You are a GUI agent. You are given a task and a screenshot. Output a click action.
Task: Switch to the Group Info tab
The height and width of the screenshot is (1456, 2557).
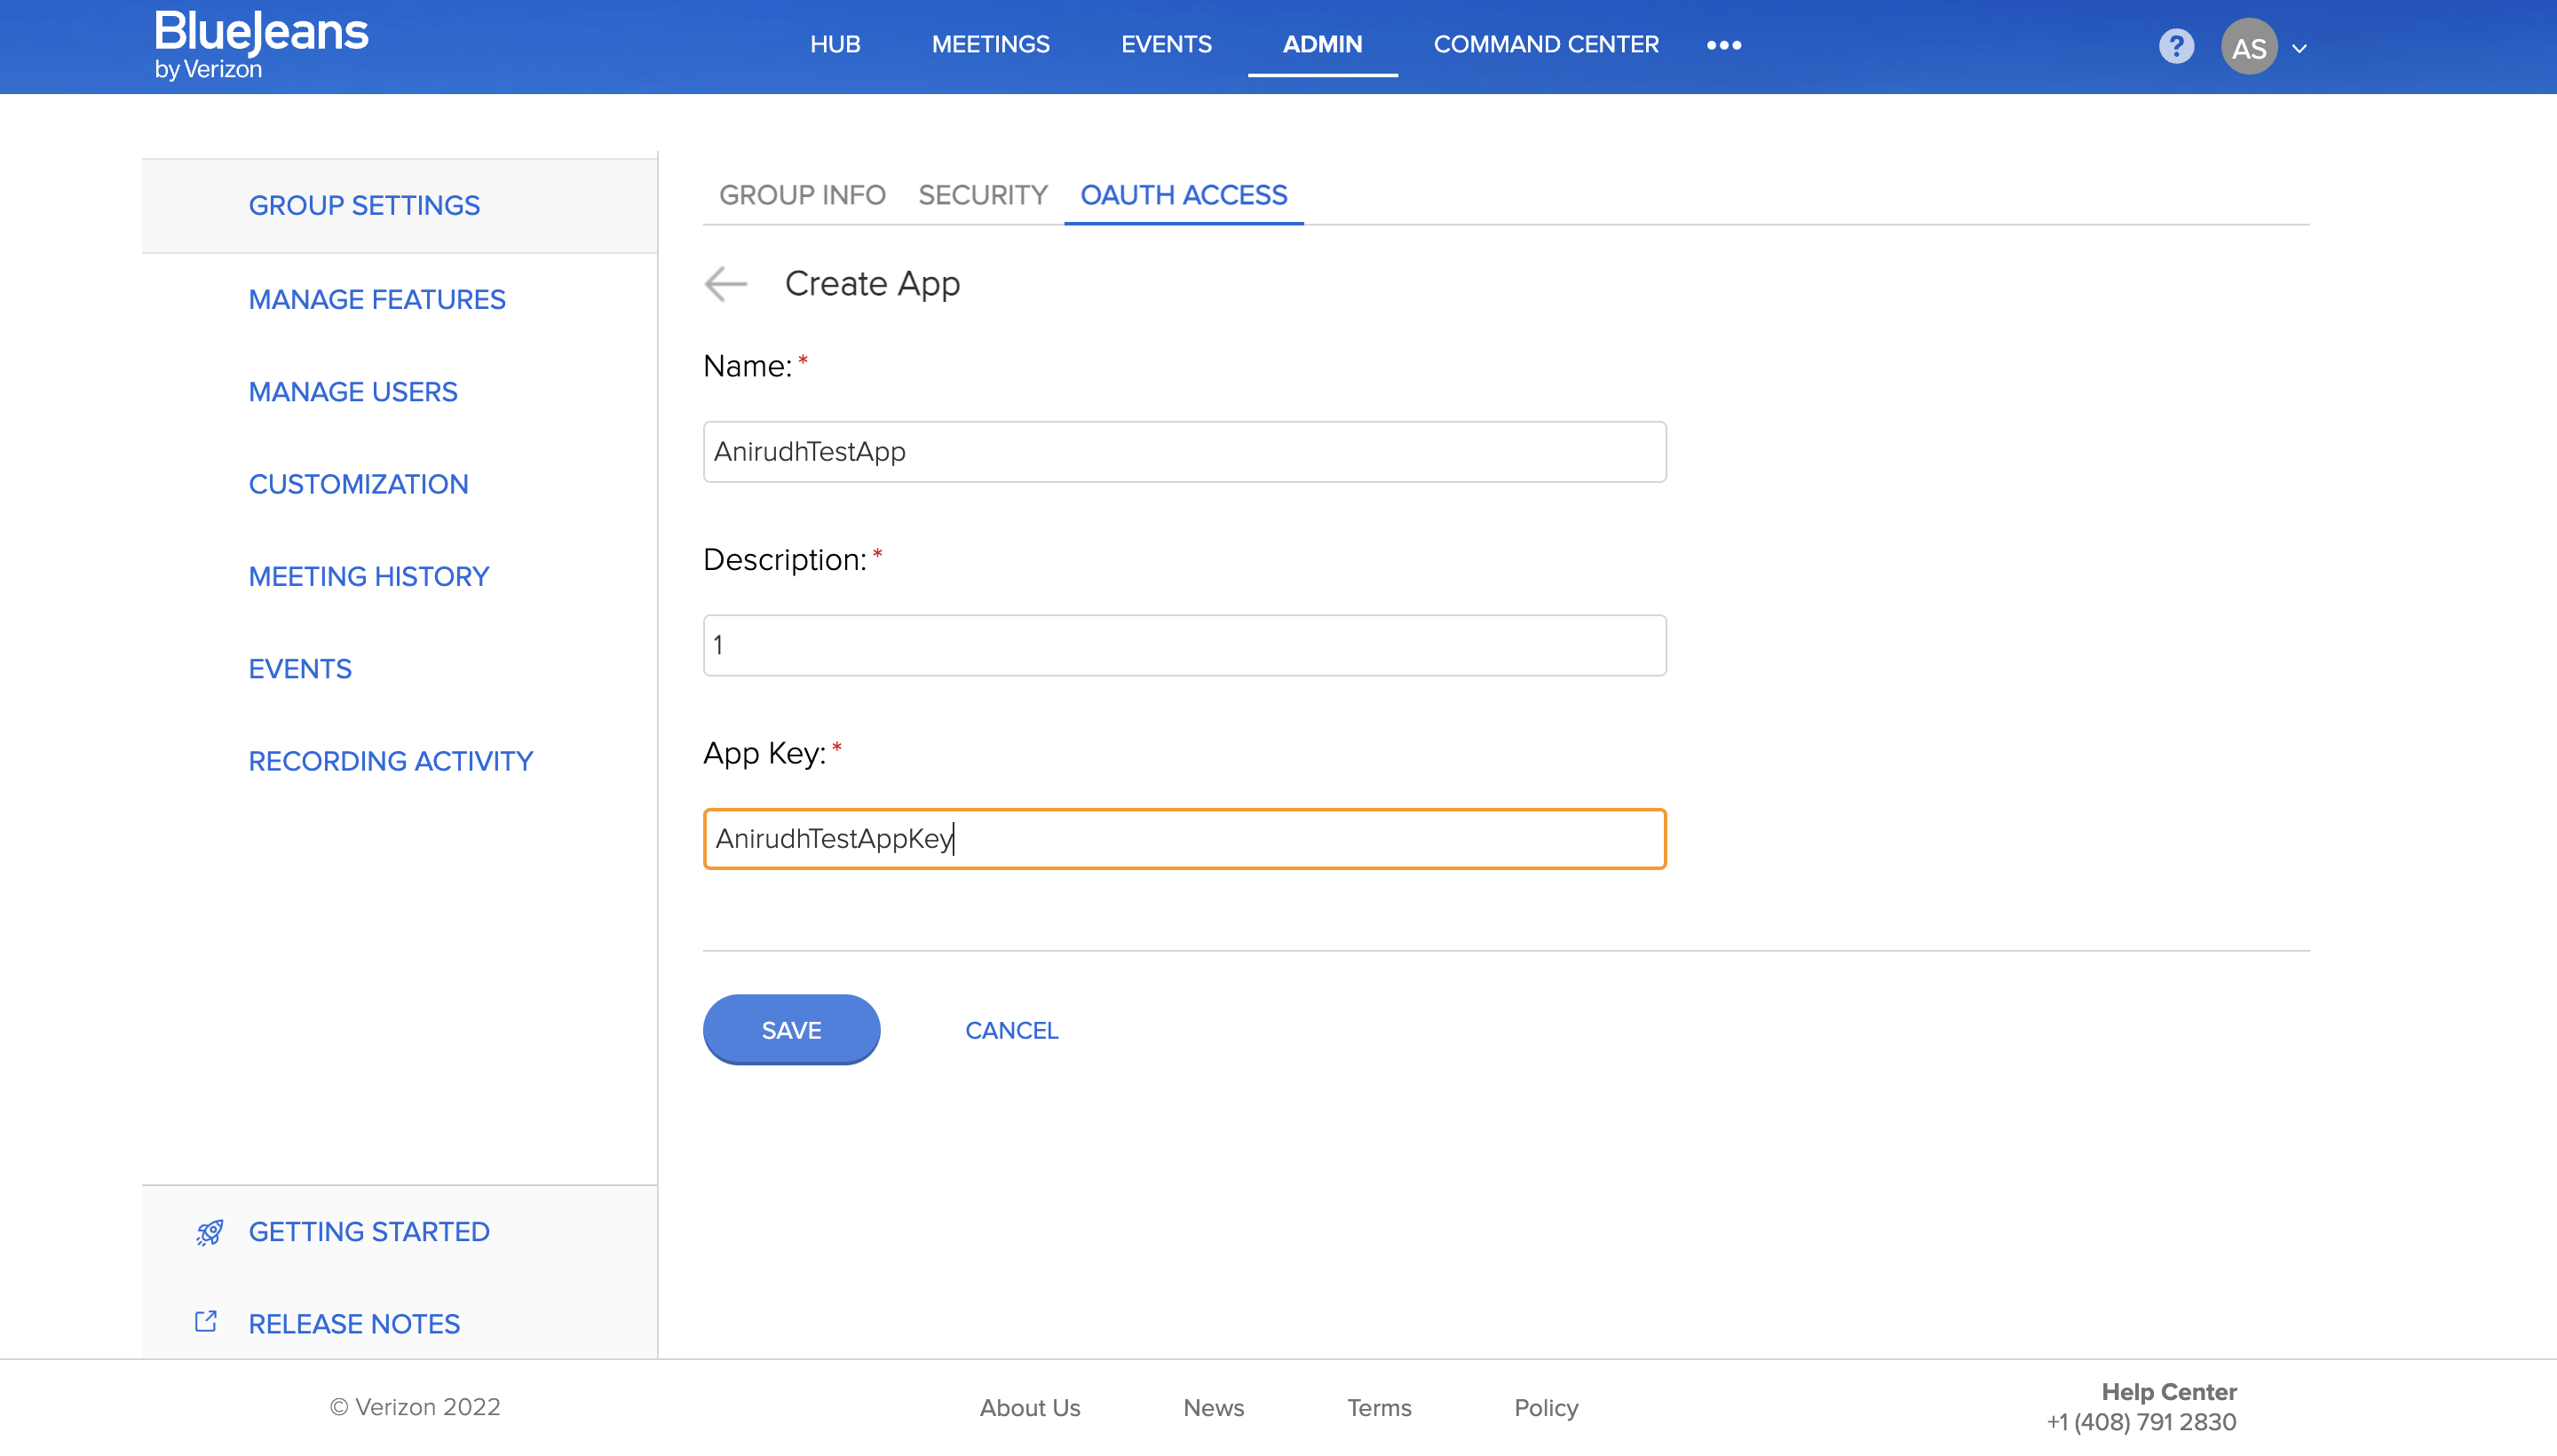pyautogui.click(x=802, y=195)
